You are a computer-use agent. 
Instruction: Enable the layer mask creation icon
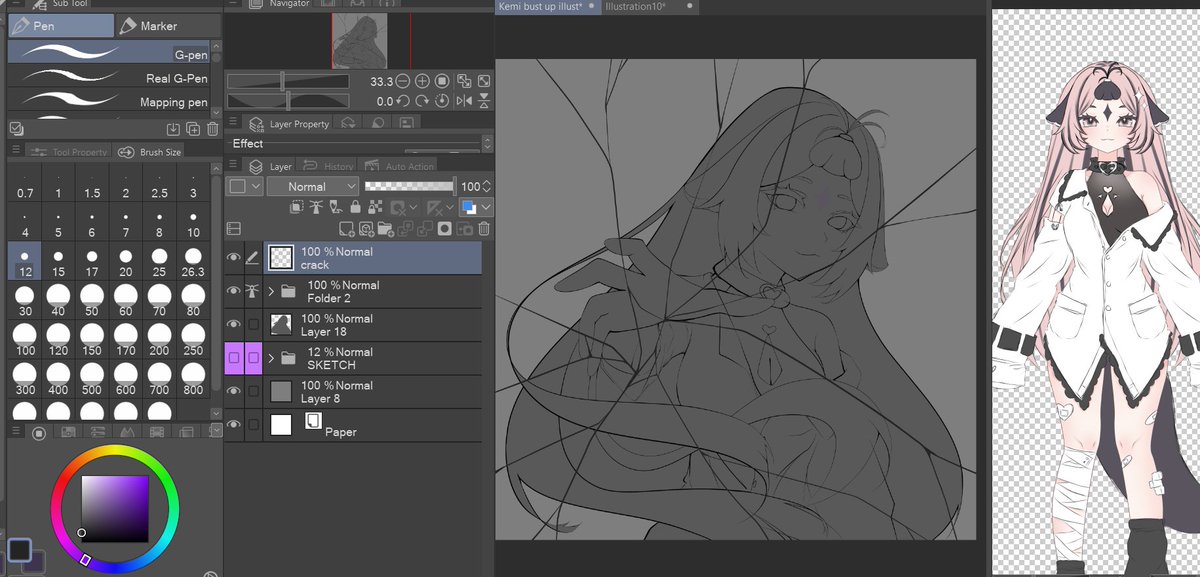[445, 228]
